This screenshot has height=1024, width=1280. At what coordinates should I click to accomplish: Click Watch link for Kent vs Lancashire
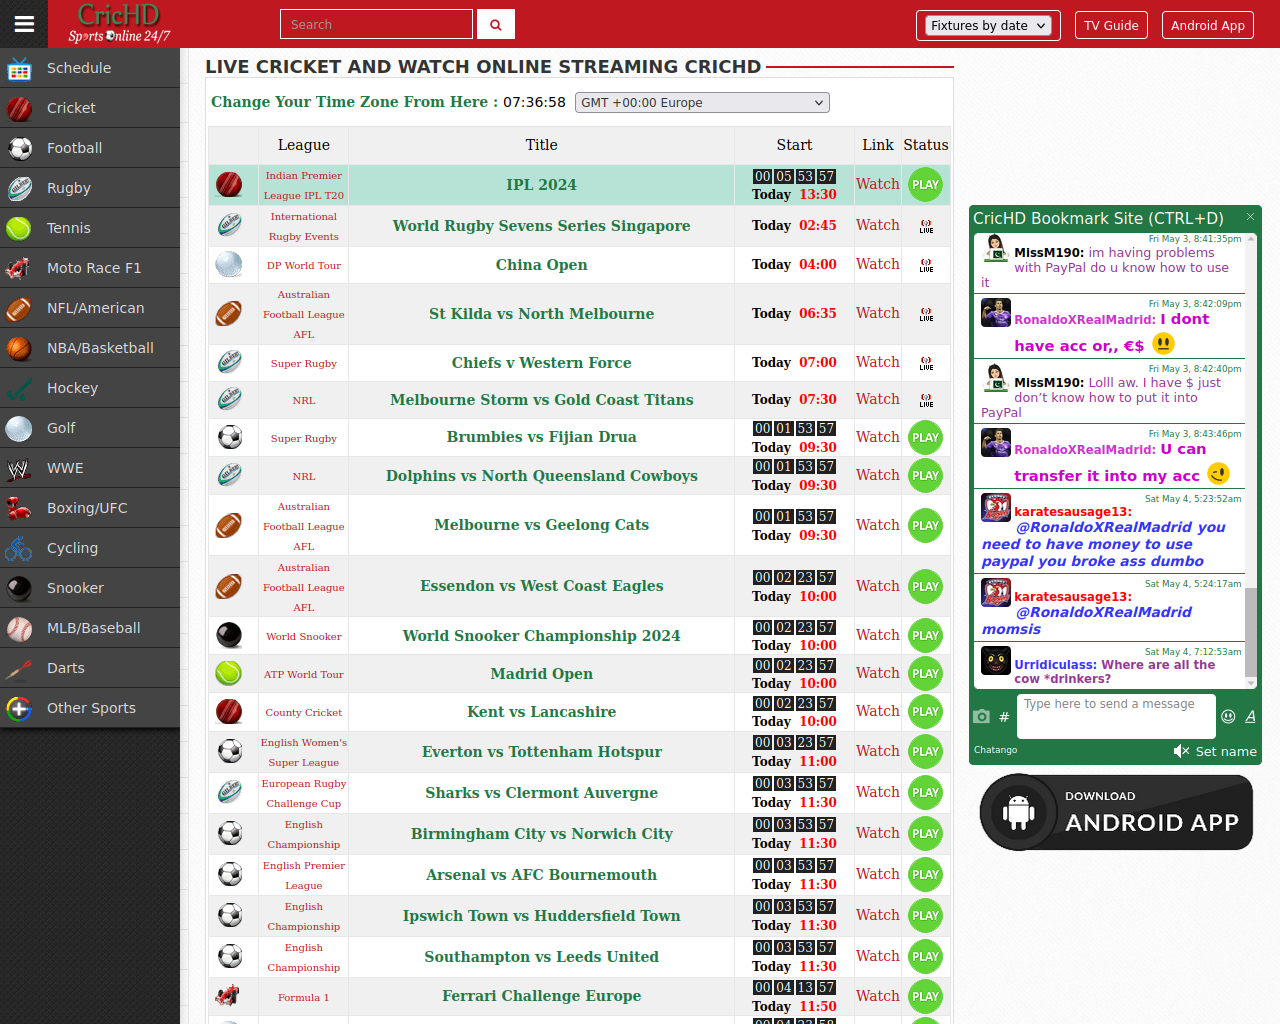pos(877,711)
